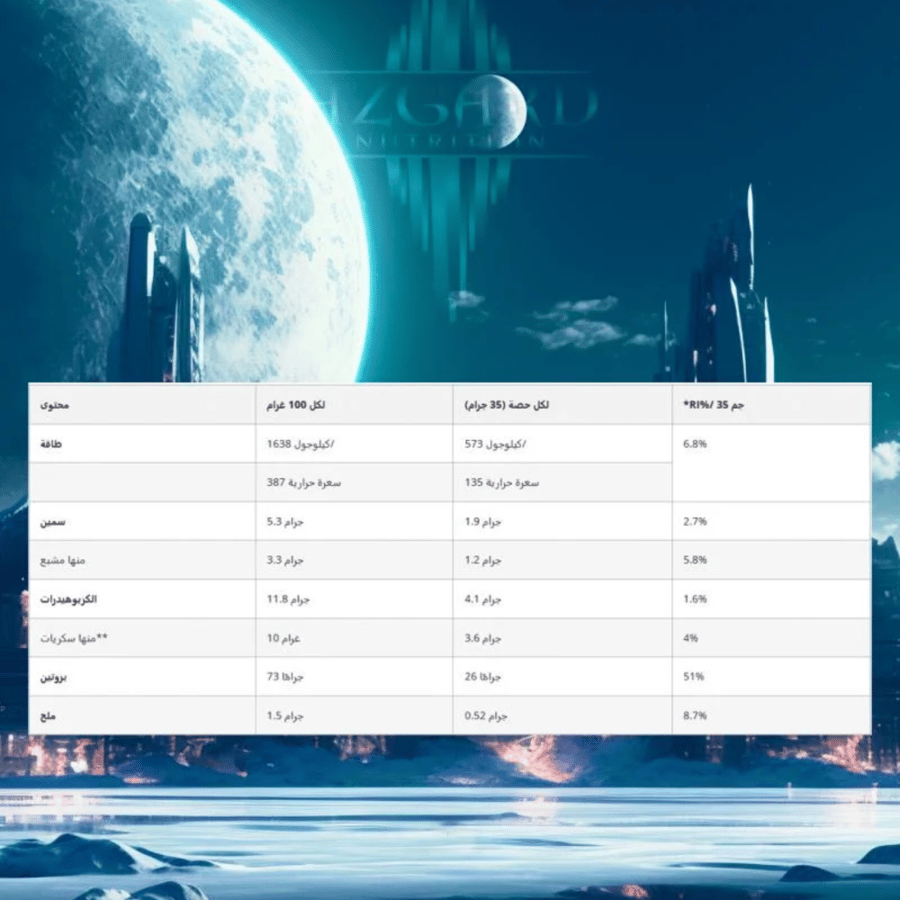Select the "3.3 جرام" saturated value
Screen dimensions: 900x900
pyautogui.click(x=285, y=560)
